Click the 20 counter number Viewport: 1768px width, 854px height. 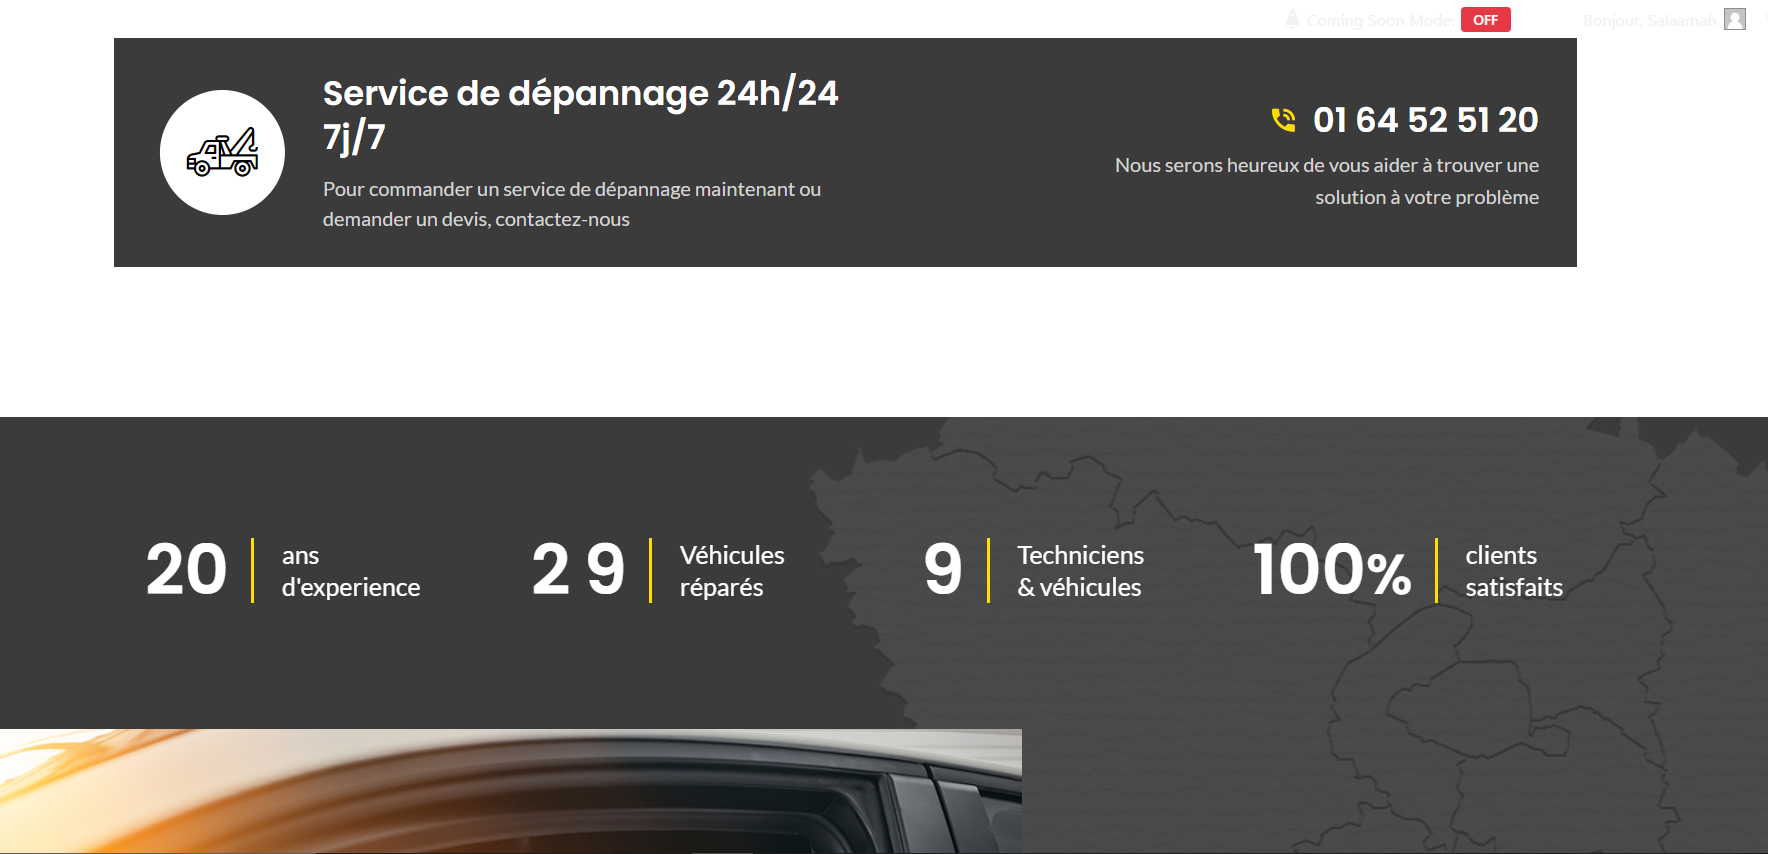pos(186,570)
